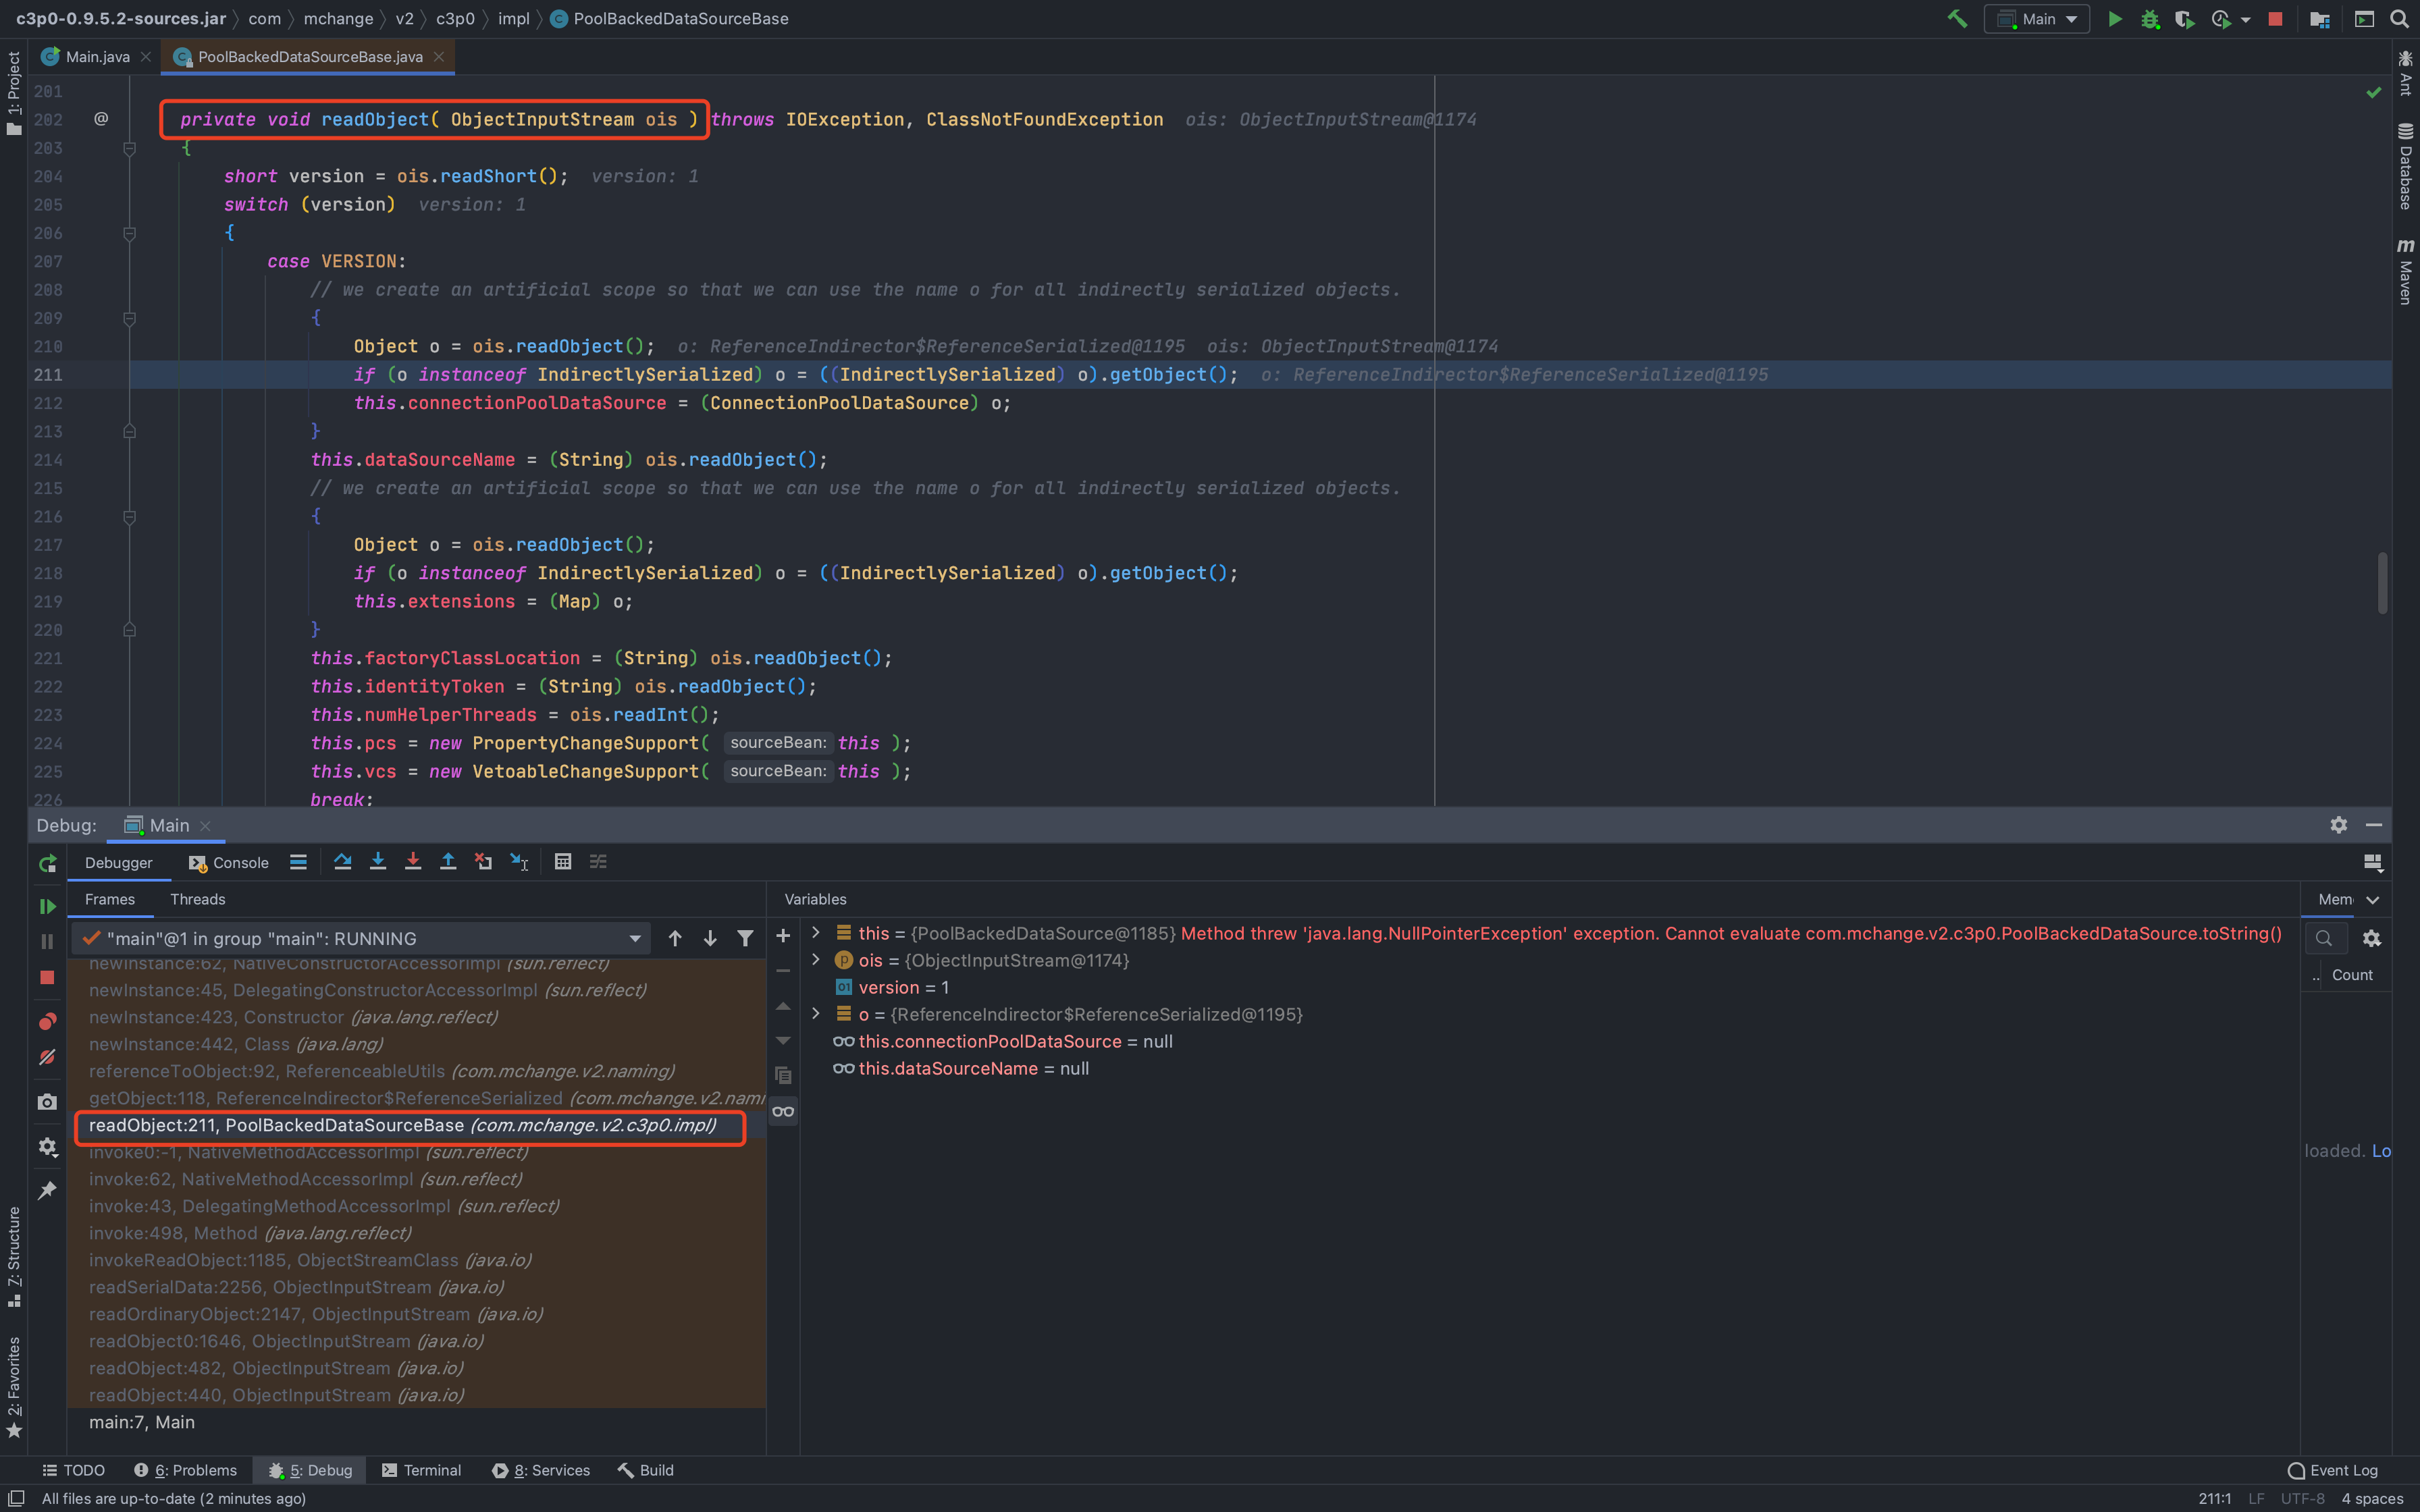Click the Force Step Into red arrow icon

(413, 862)
